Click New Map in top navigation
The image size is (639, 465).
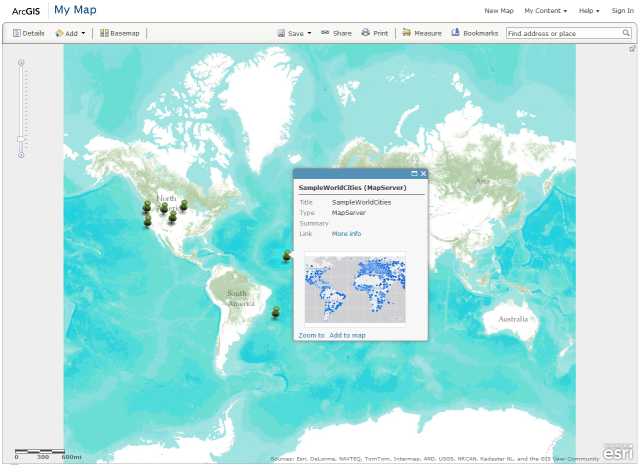pyautogui.click(x=498, y=11)
